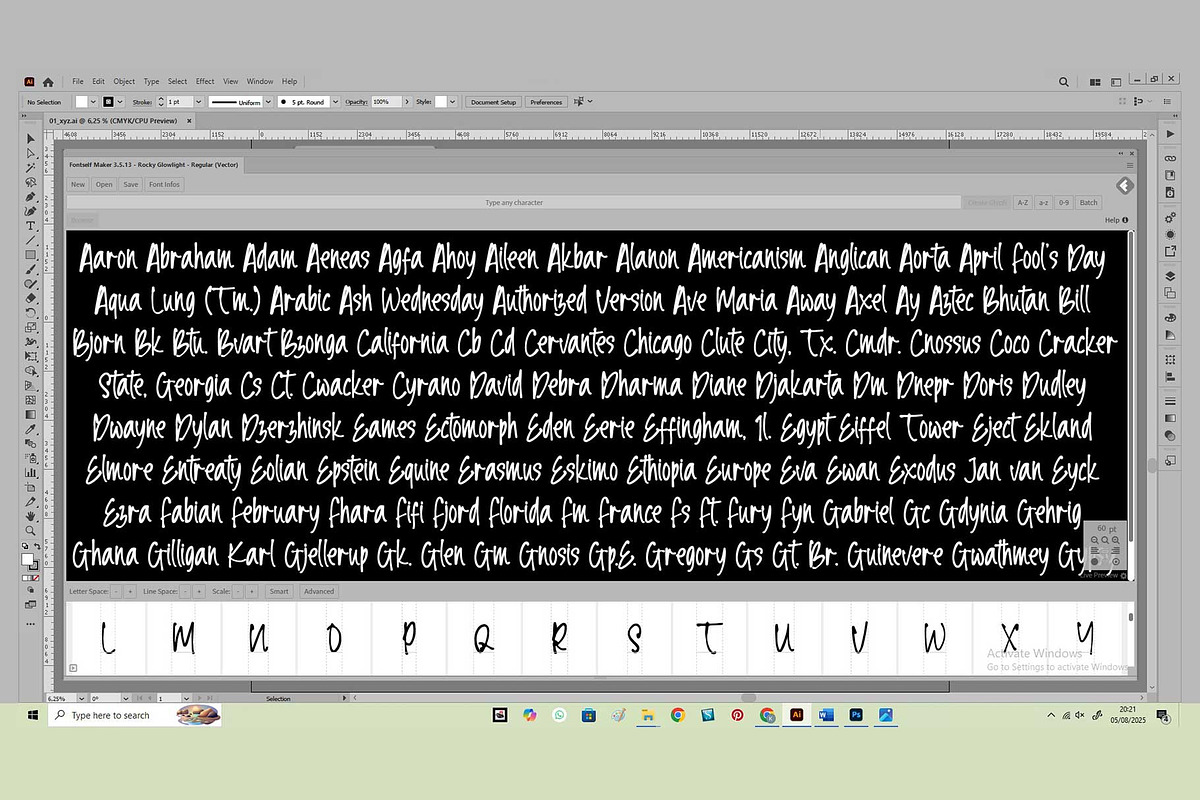1200x800 pixels.
Task: Open the arrange documents dropdown
Action: coord(1095,82)
